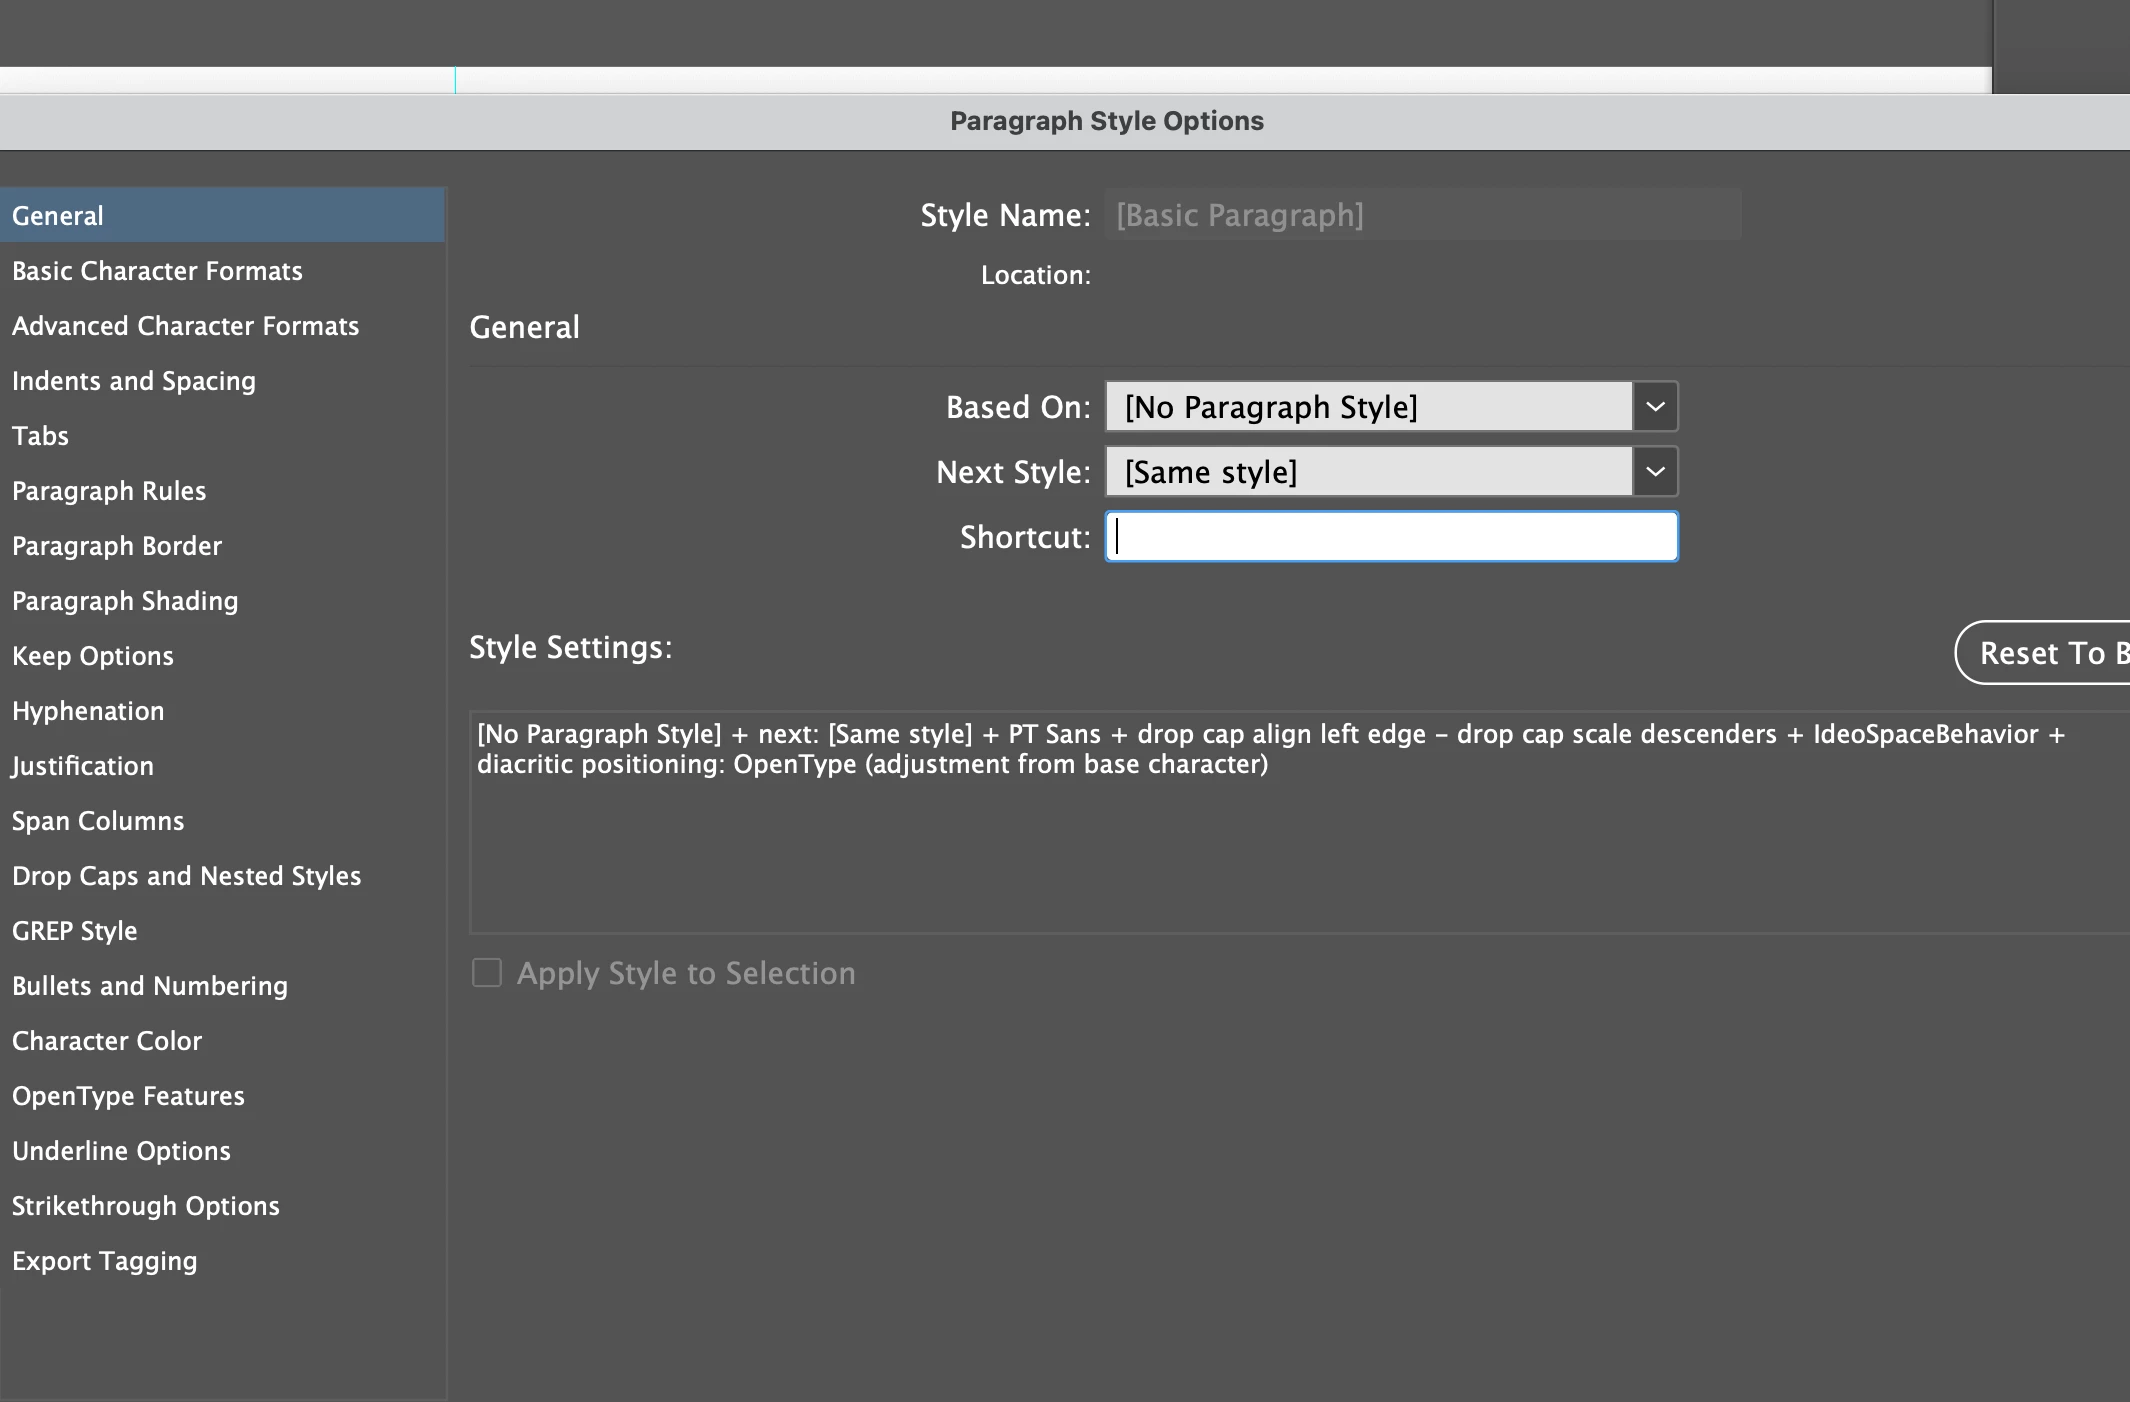Click the Shortcut input field
Screen dimensions: 2130x1402
click(1390, 537)
